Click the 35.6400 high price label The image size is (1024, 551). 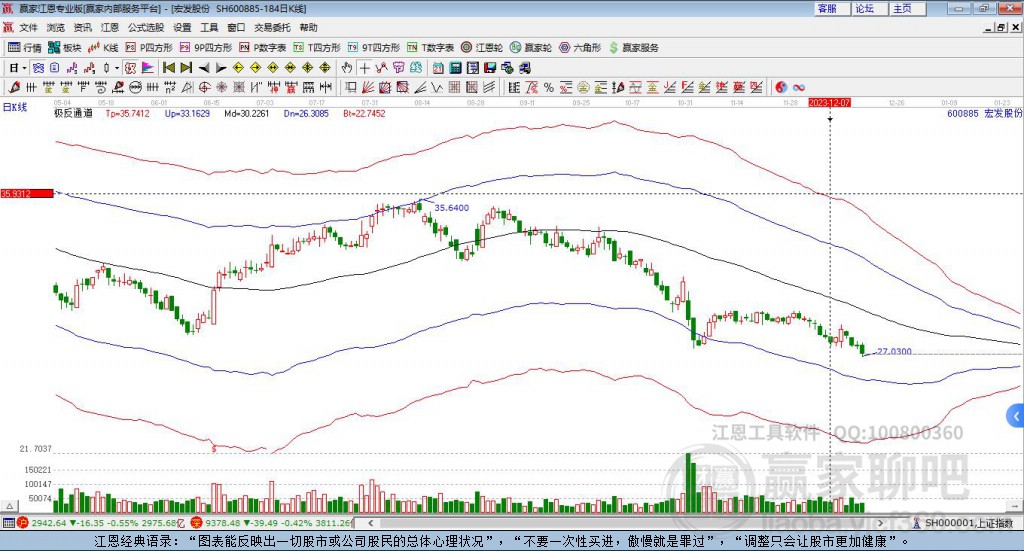click(452, 208)
